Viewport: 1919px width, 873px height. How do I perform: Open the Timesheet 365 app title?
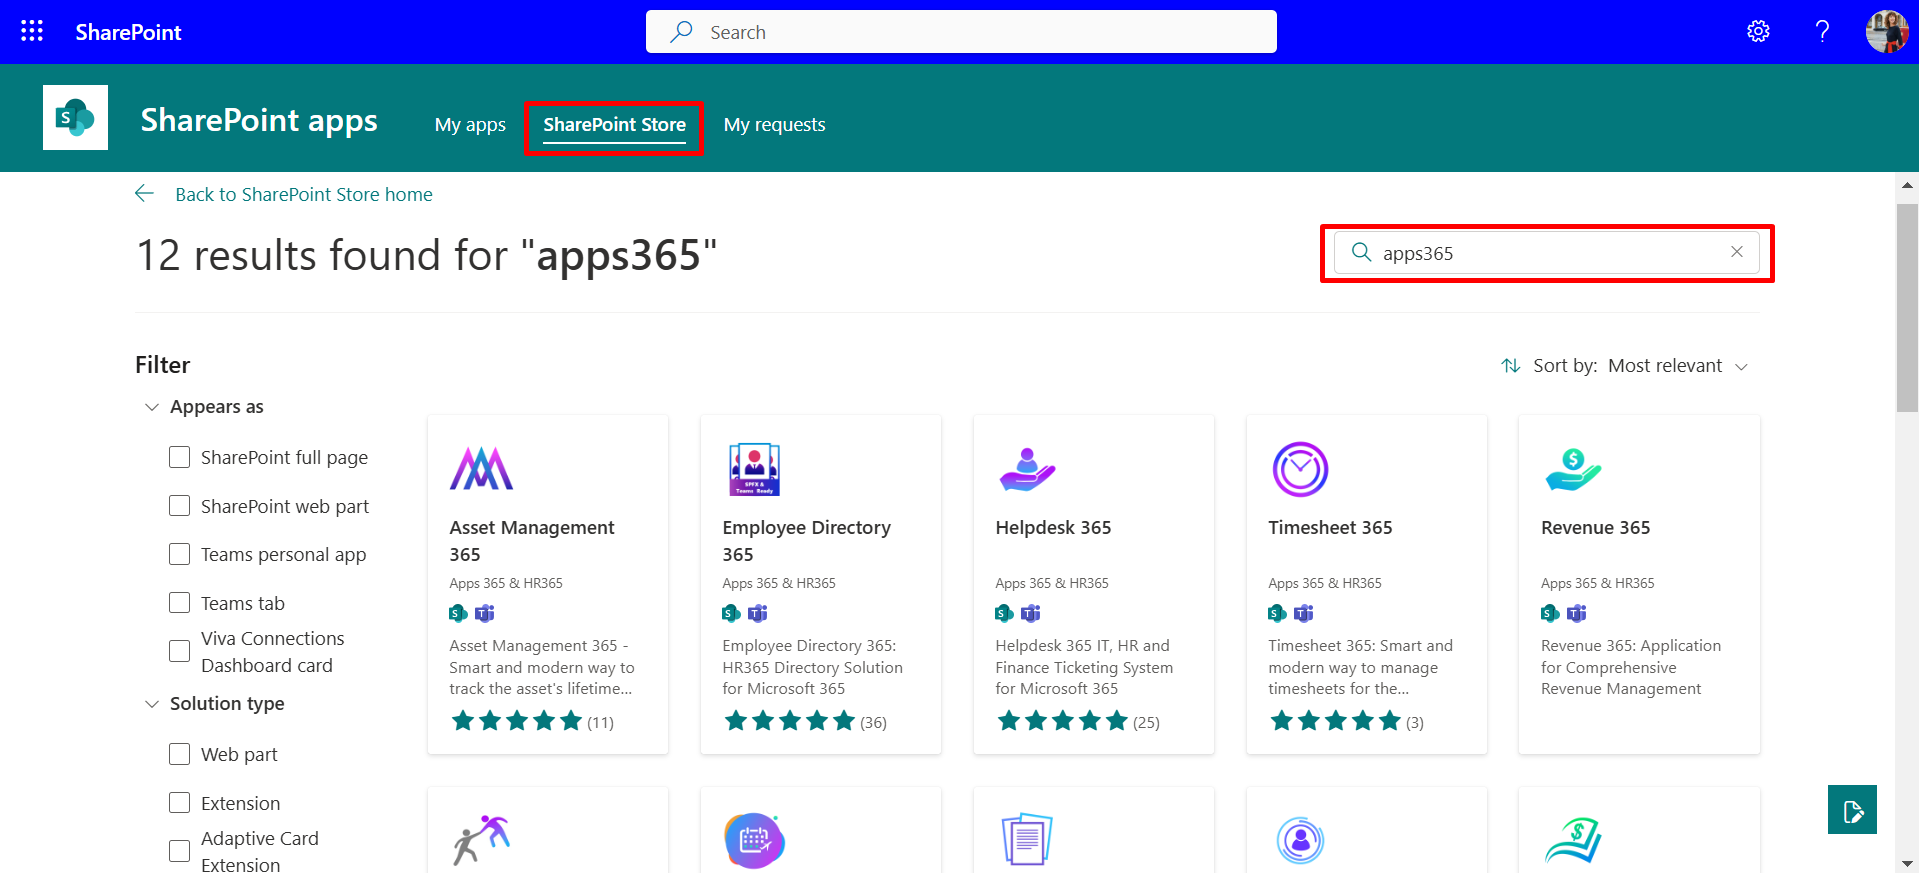pyautogui.click(x=1330, y=527)
